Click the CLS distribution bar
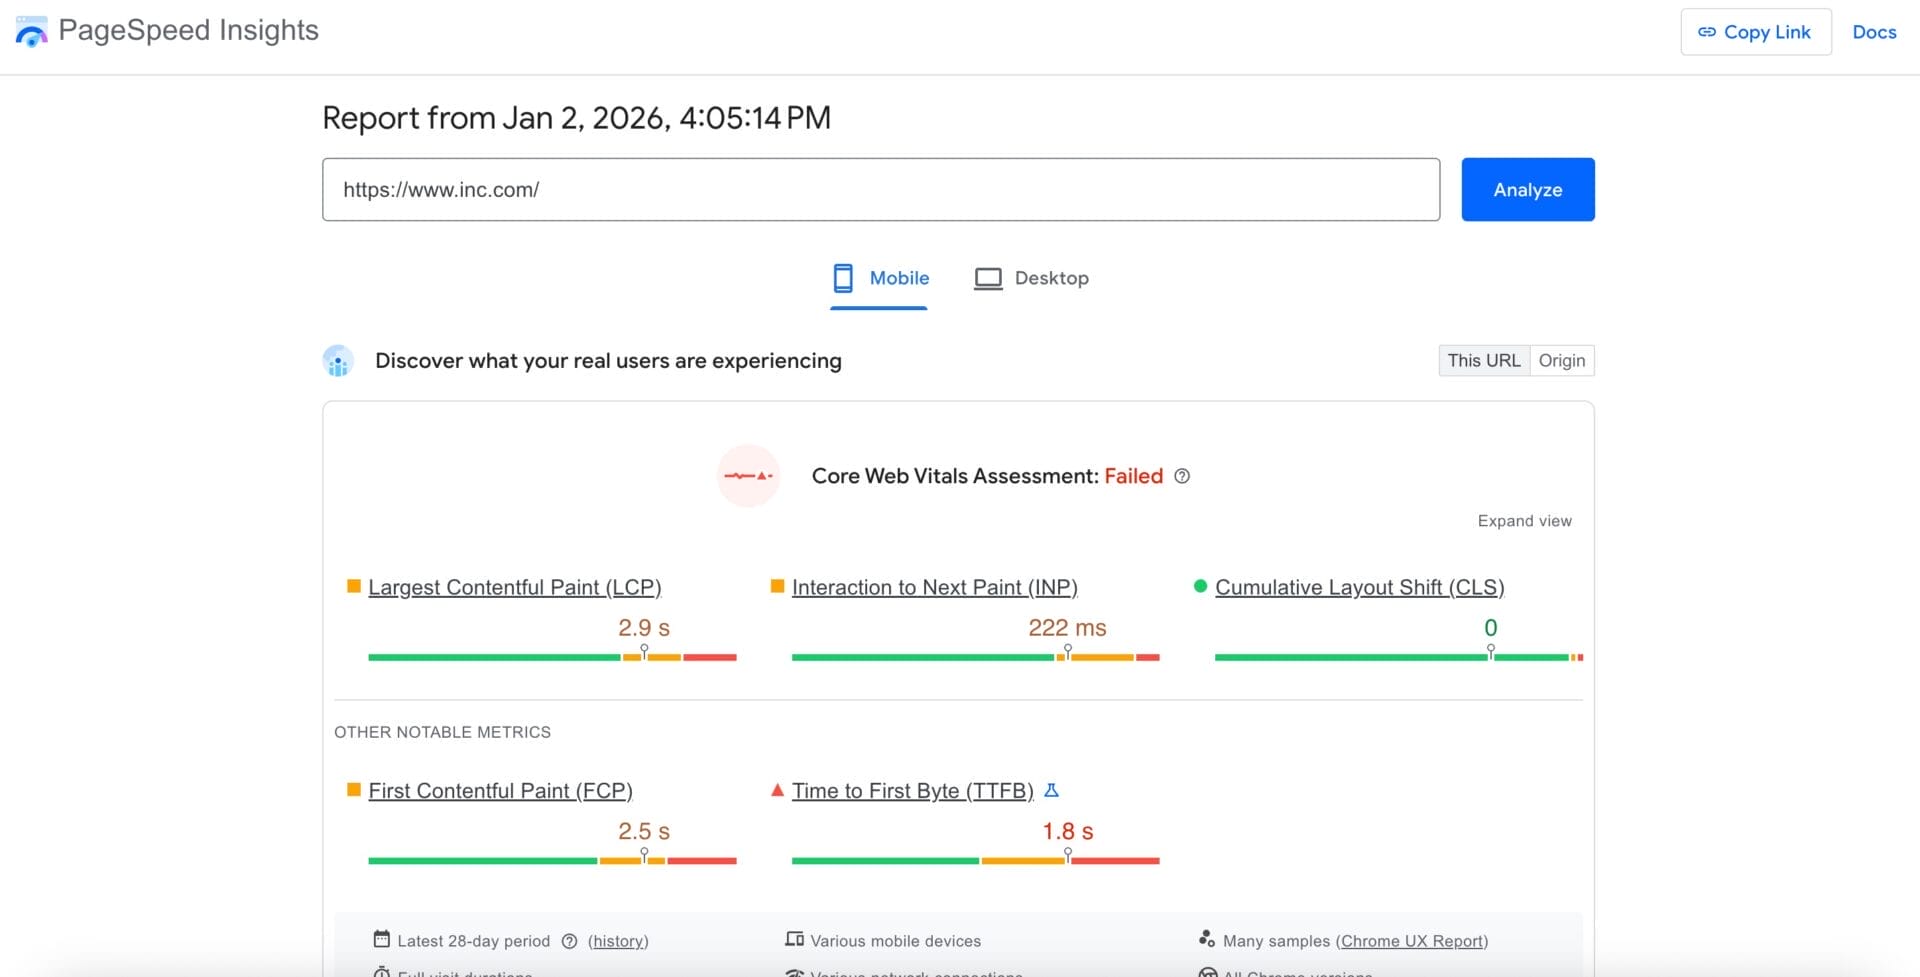 click(1399, 657)
